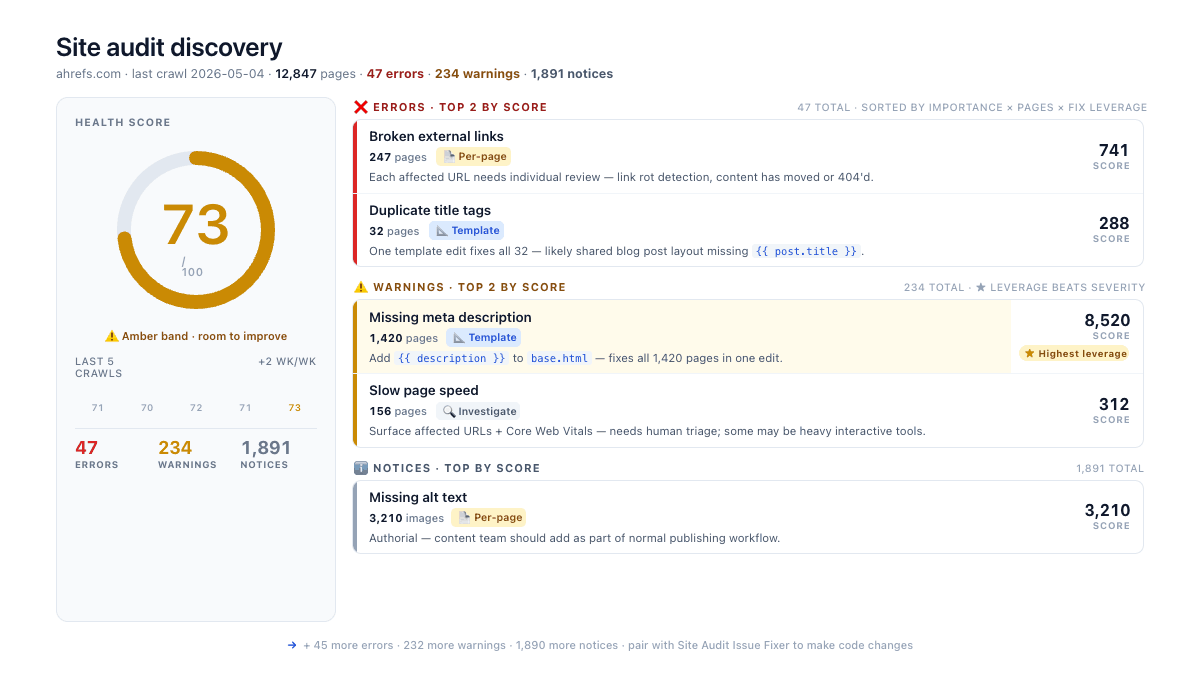
Task: Open the Missing alt text issue
Action: coord(748,517)
